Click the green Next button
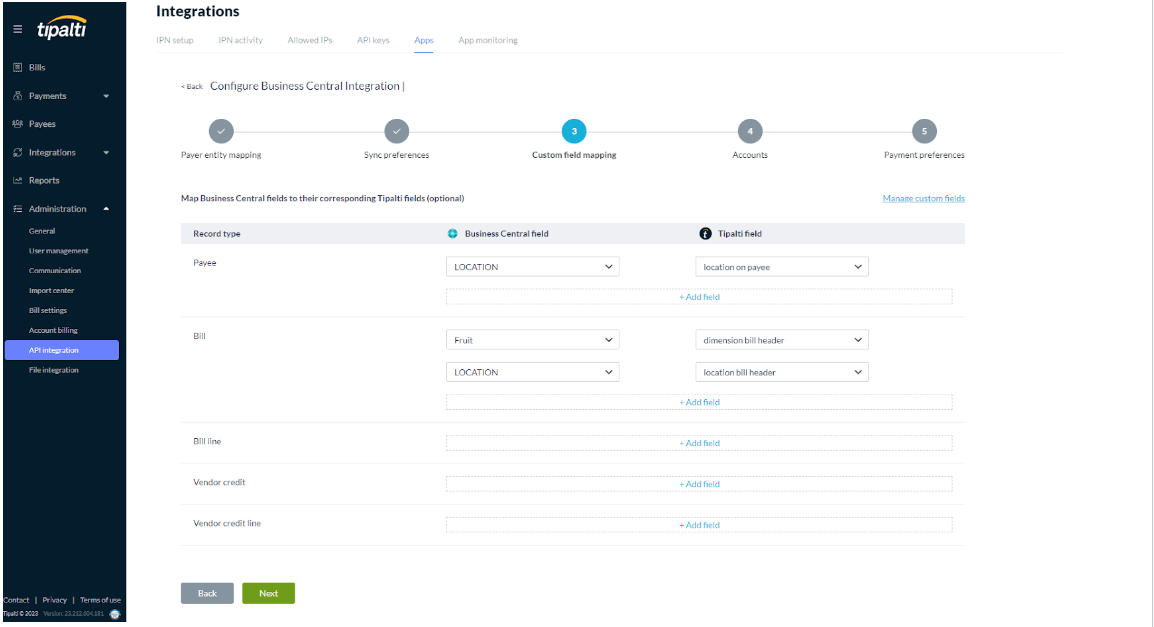The image size is (1154, 627). tap(268, 593)
